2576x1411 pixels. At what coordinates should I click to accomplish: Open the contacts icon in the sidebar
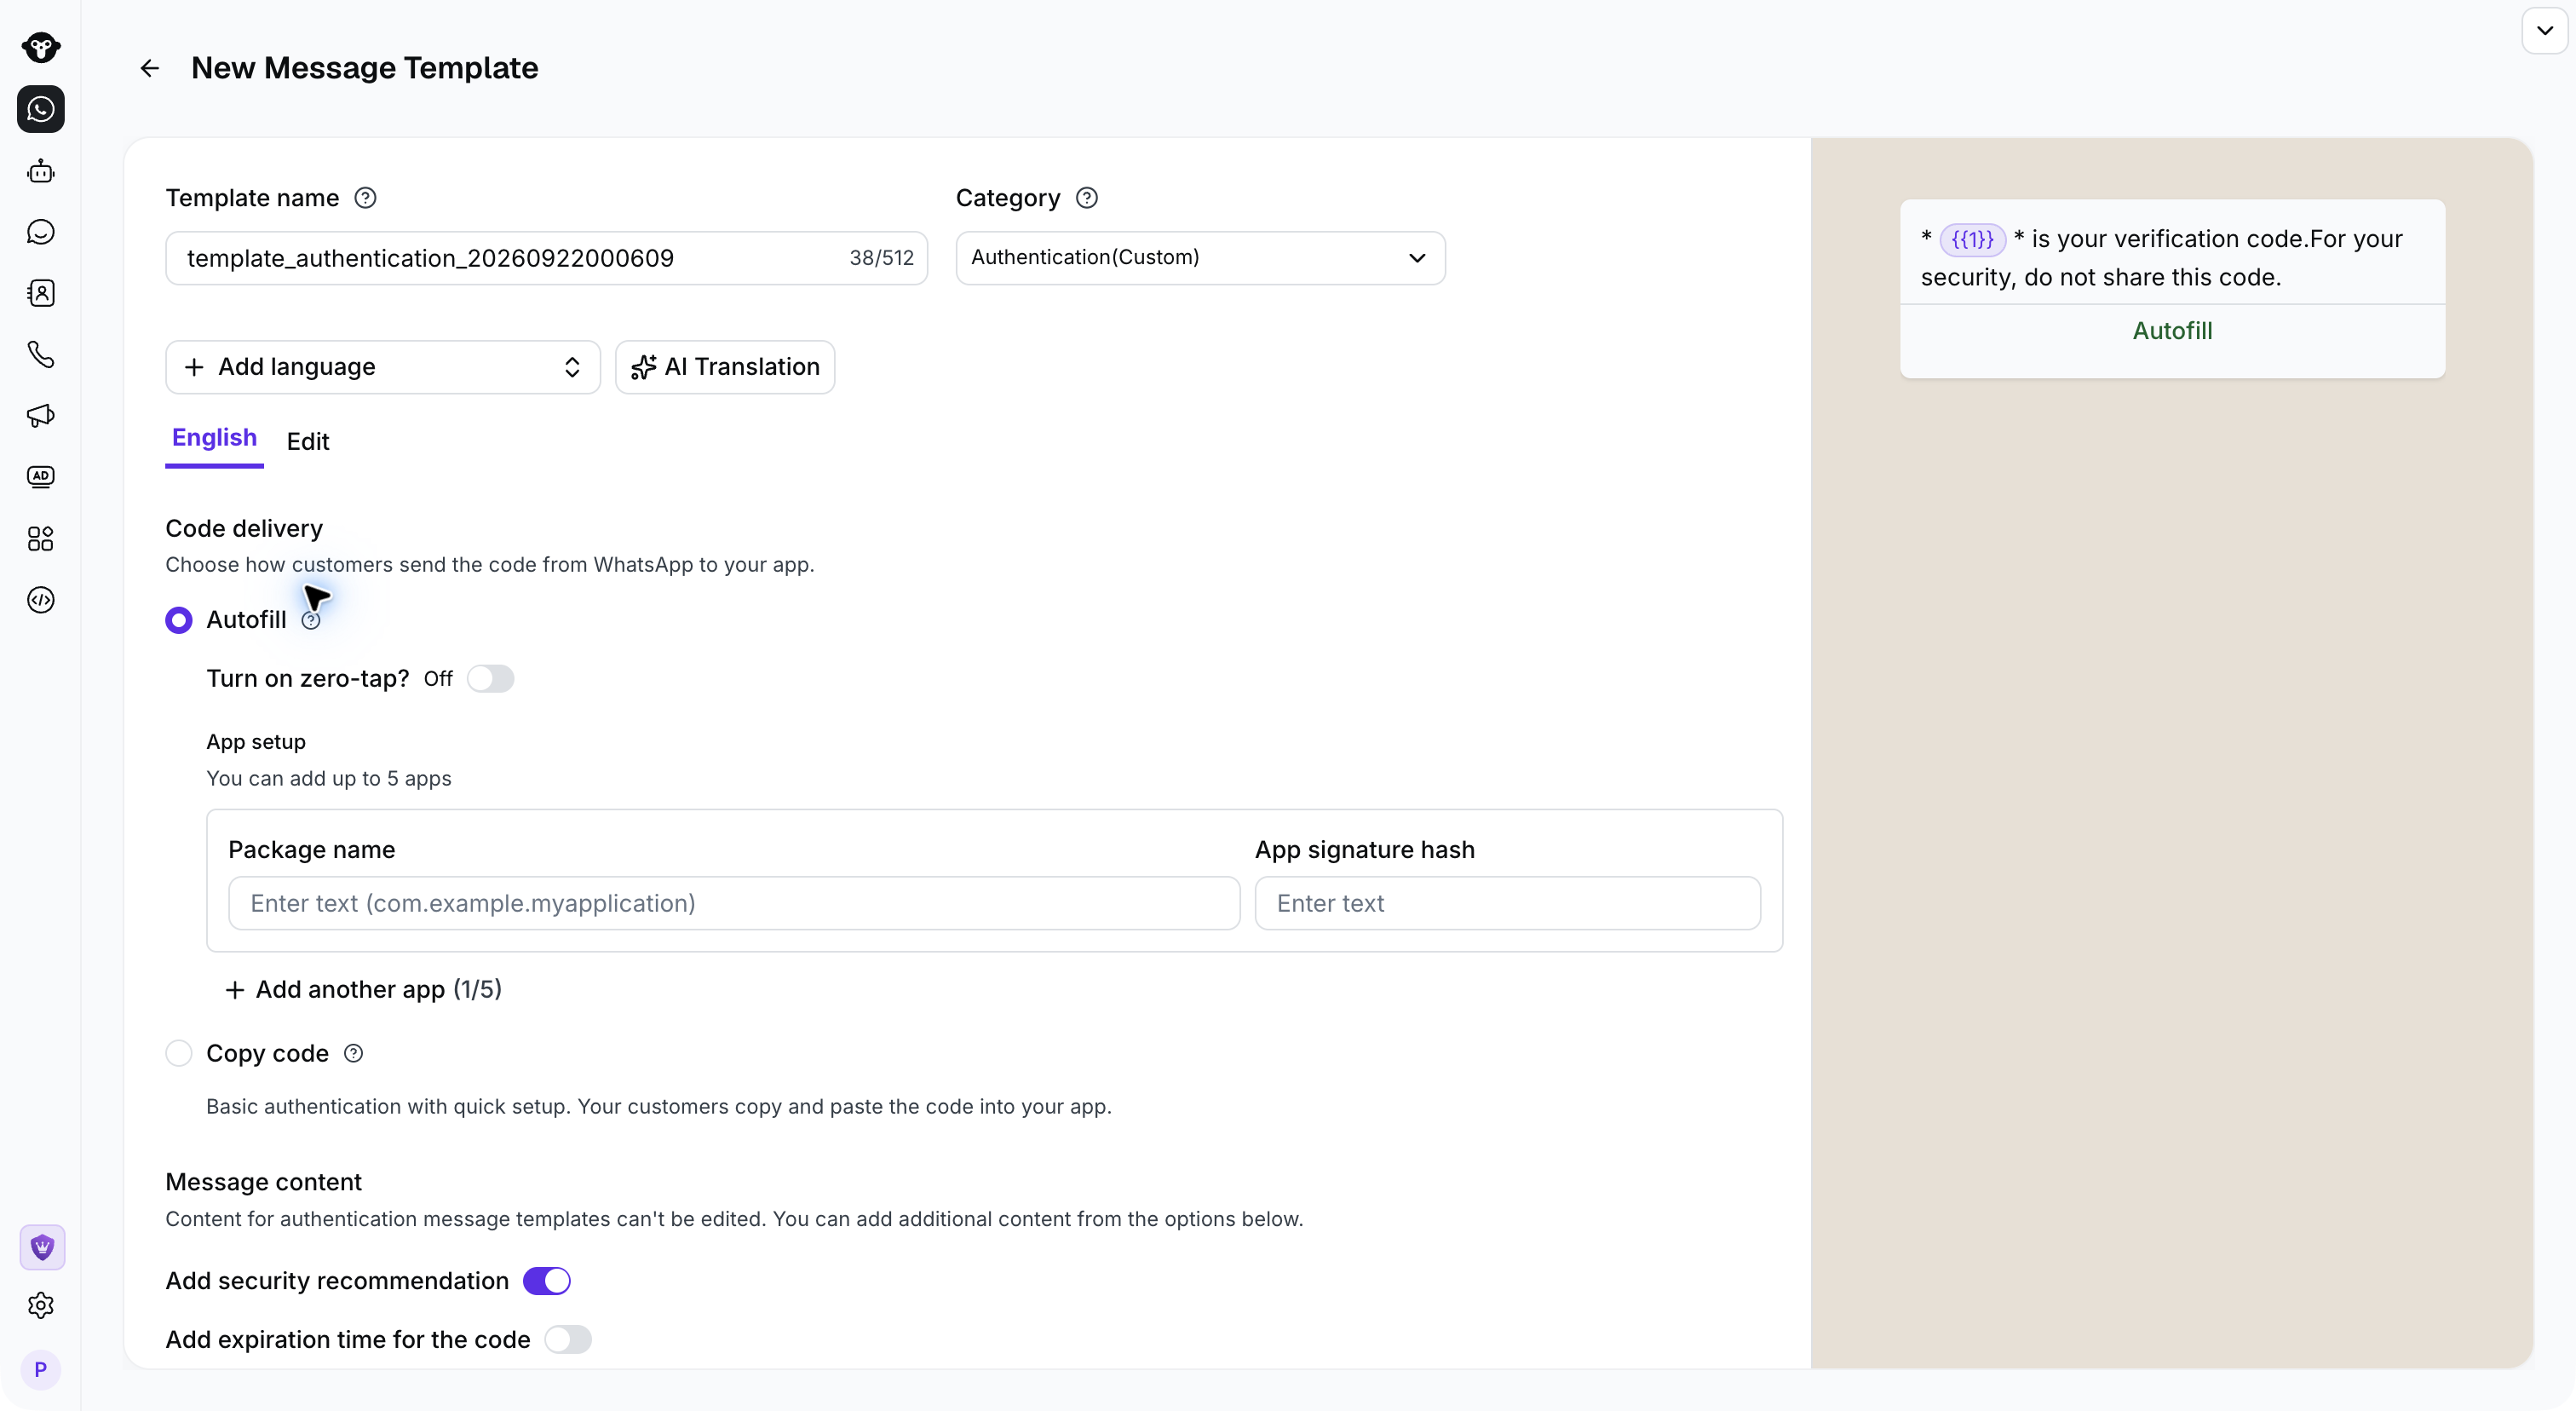pos(41,293)
